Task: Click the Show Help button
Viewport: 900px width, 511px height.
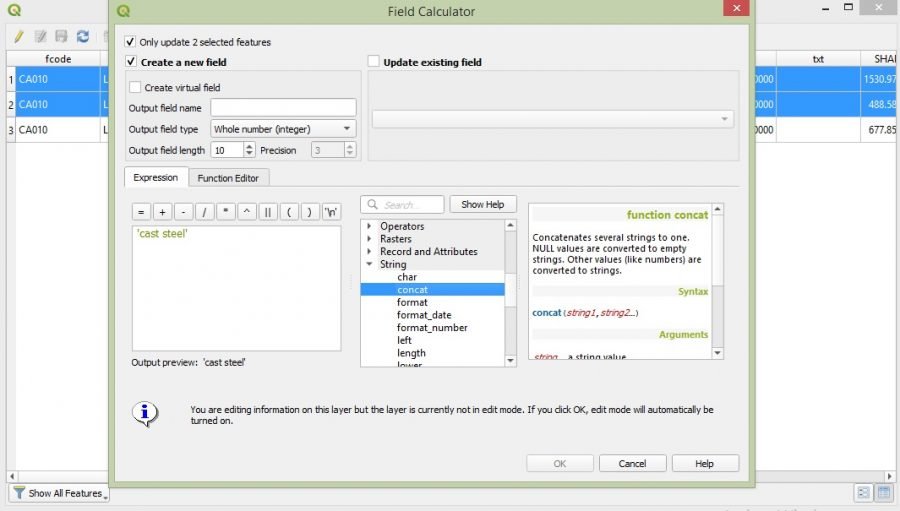Action: (483, 205)
